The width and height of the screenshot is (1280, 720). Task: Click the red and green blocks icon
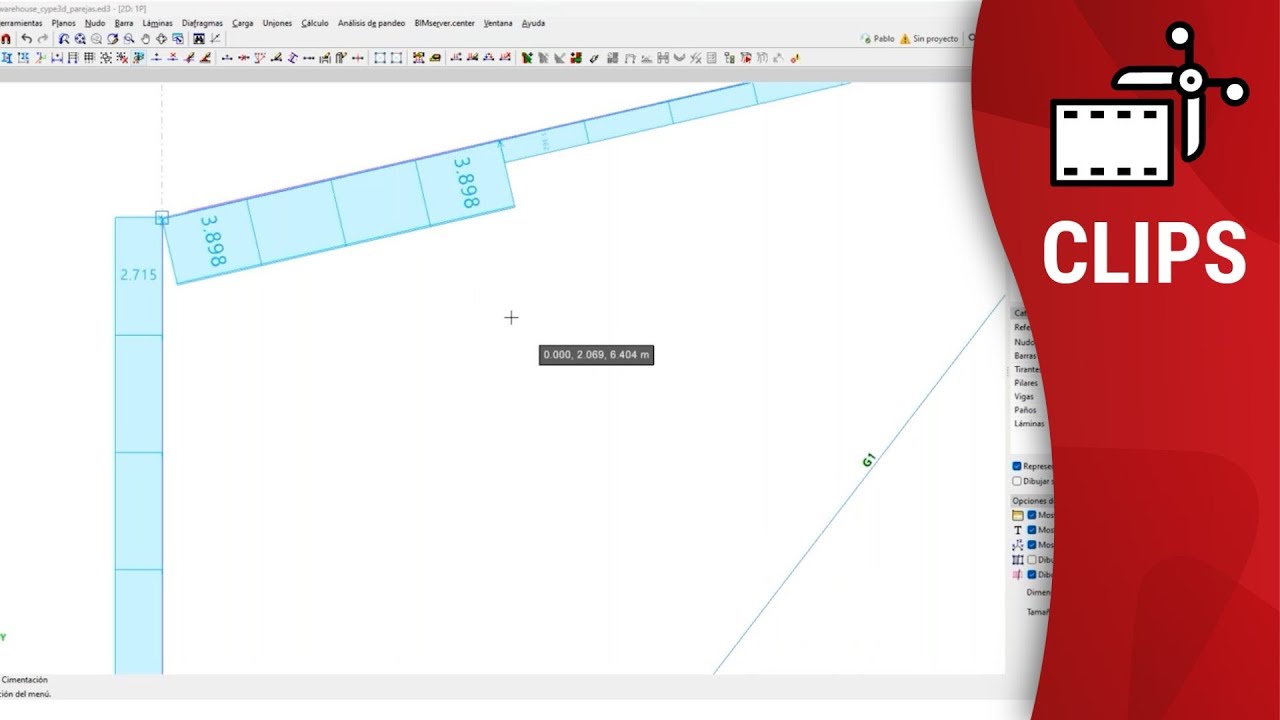[x=576, y=58]
